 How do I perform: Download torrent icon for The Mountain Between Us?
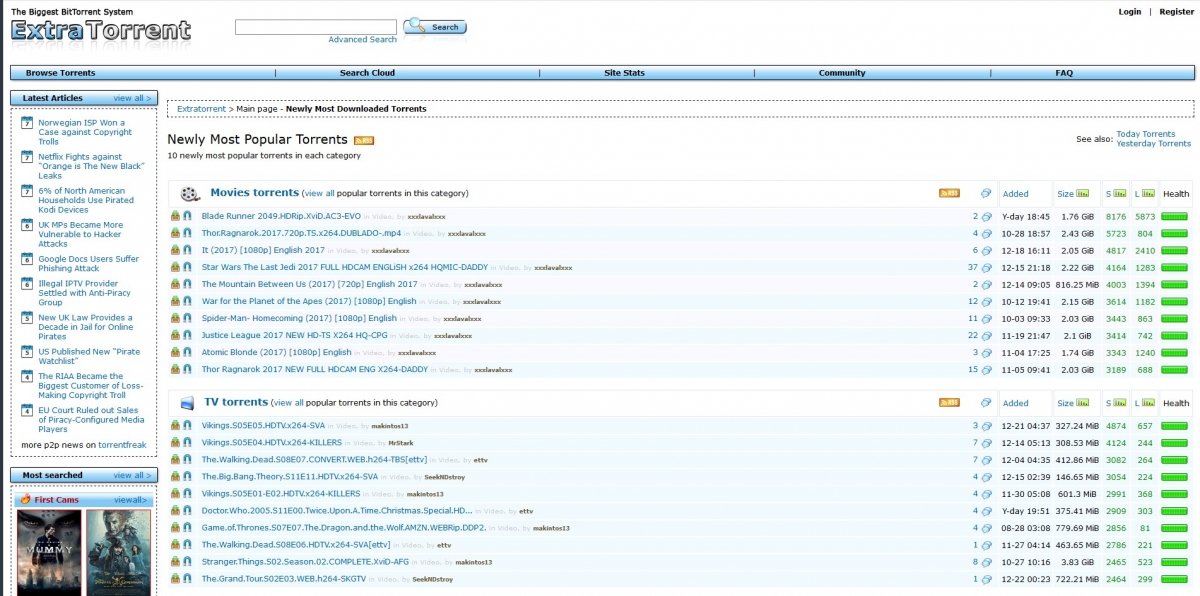click(175, 284)
